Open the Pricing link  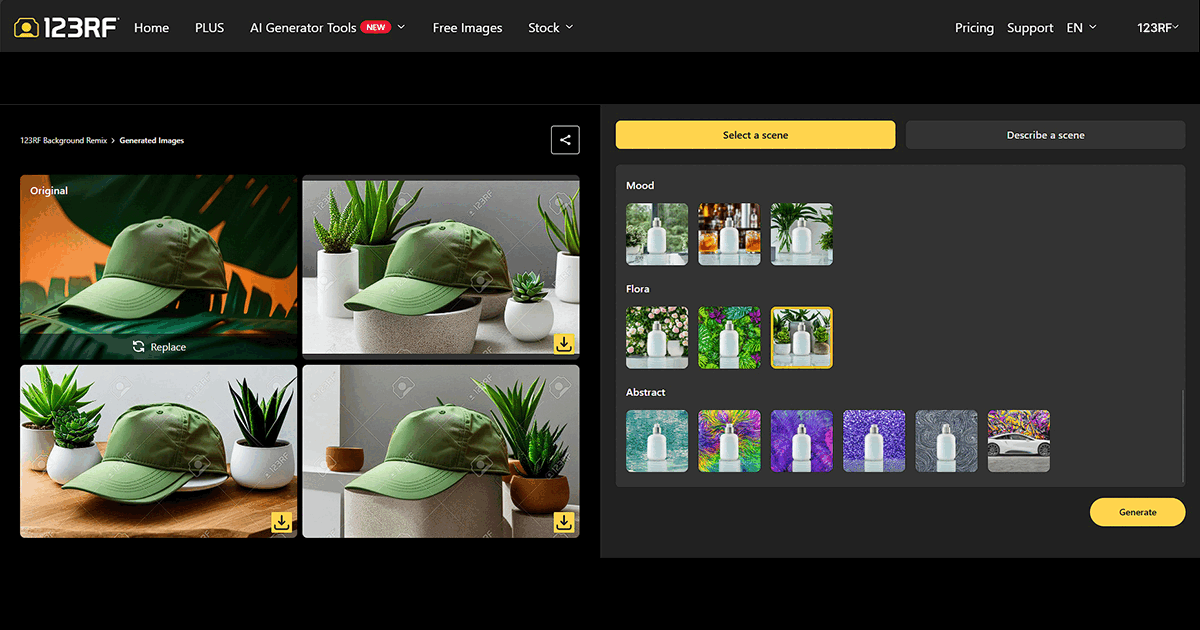[974, 28]
